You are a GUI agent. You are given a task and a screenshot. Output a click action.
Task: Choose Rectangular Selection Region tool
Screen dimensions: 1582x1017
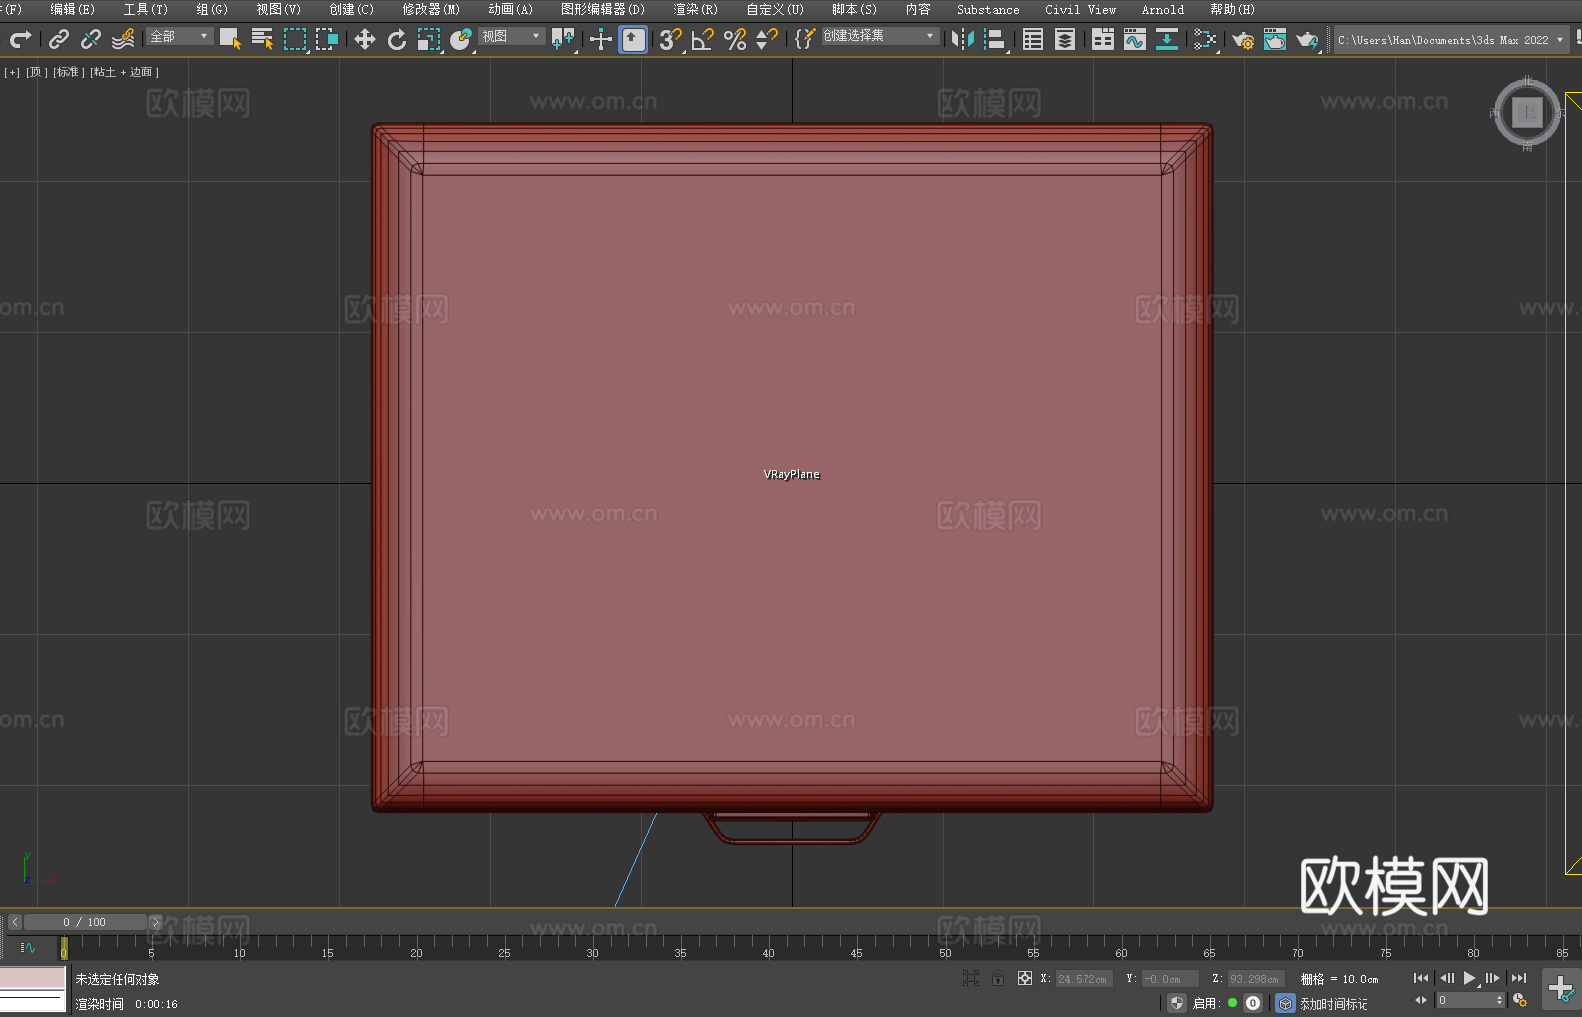point(295,39)
